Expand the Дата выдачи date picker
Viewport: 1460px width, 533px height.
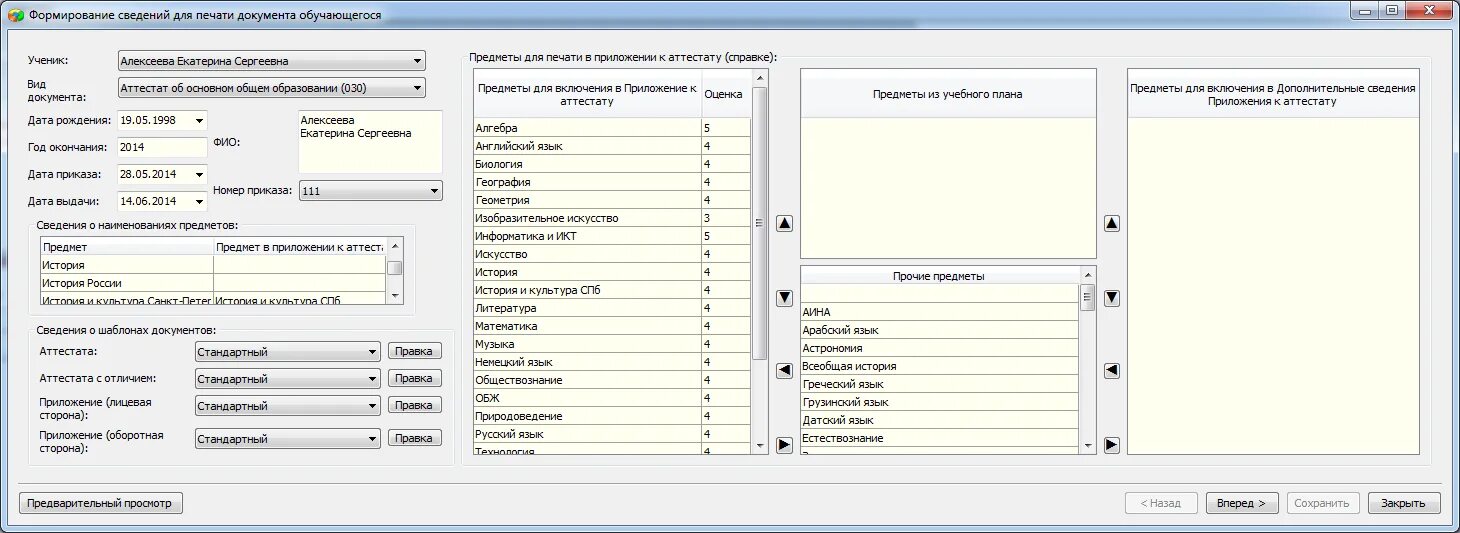200,201
